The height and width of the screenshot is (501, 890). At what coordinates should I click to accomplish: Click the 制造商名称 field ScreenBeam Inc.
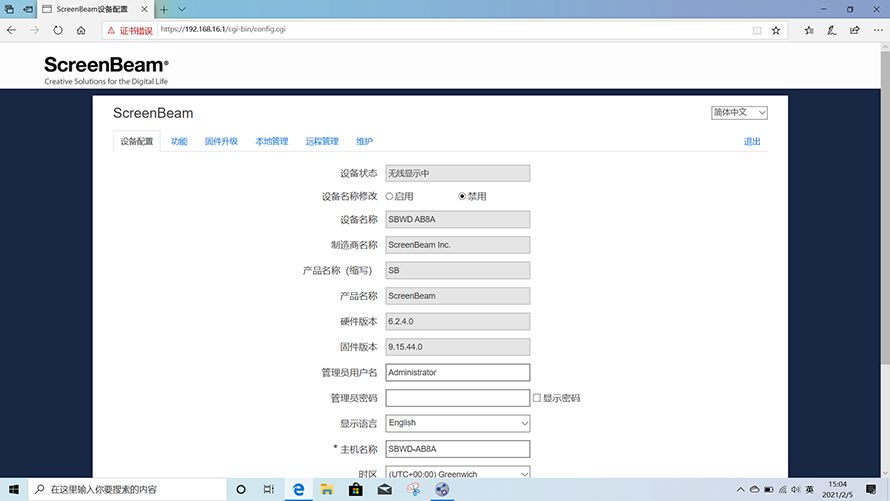click(457, 245)
